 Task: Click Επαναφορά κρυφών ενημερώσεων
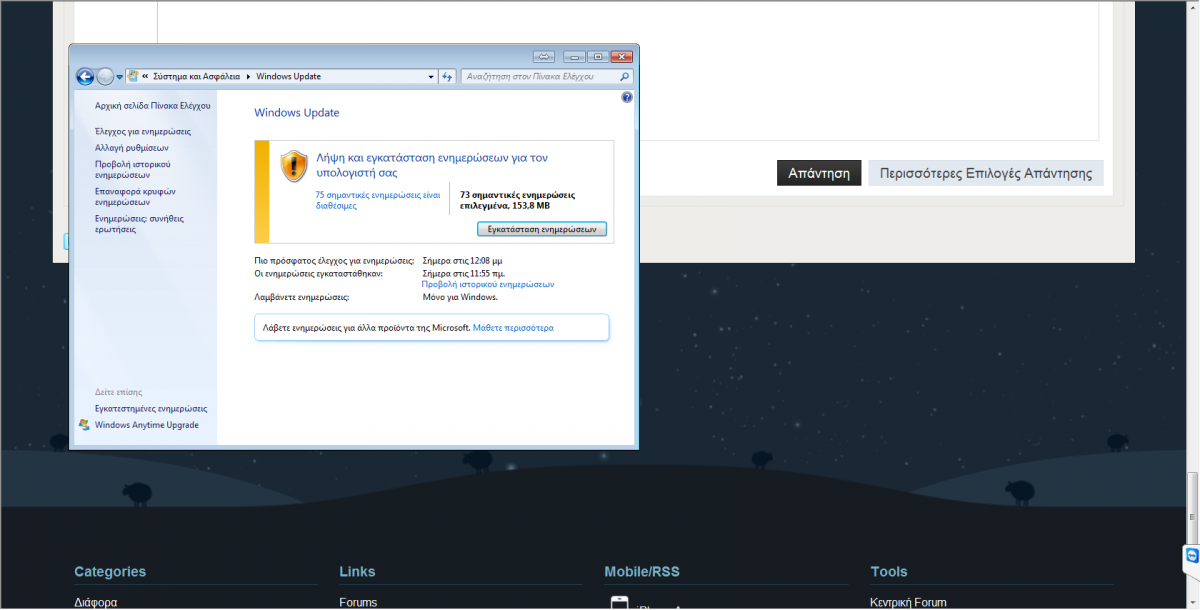coord(135,196)
